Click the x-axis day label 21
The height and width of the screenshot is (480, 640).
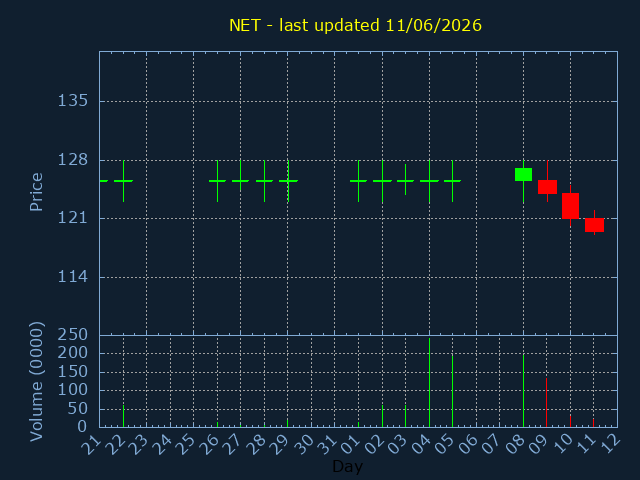pyautogui.click(x=91, y=445)
